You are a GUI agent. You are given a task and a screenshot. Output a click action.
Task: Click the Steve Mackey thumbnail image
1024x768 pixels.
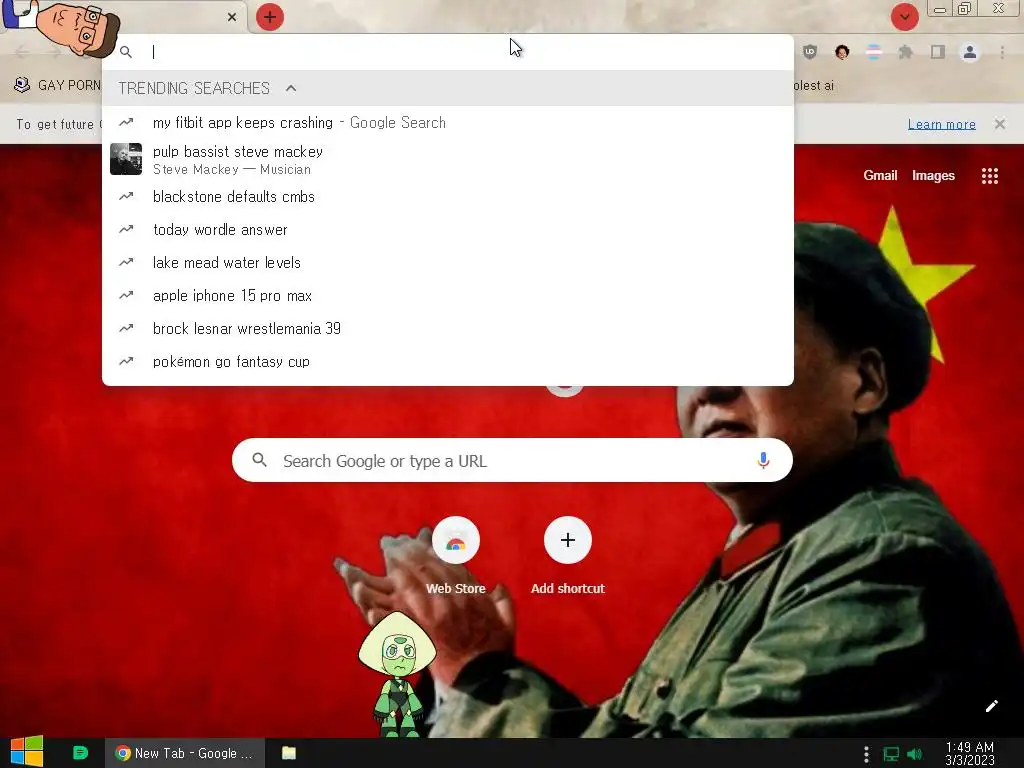click(126, 159)
